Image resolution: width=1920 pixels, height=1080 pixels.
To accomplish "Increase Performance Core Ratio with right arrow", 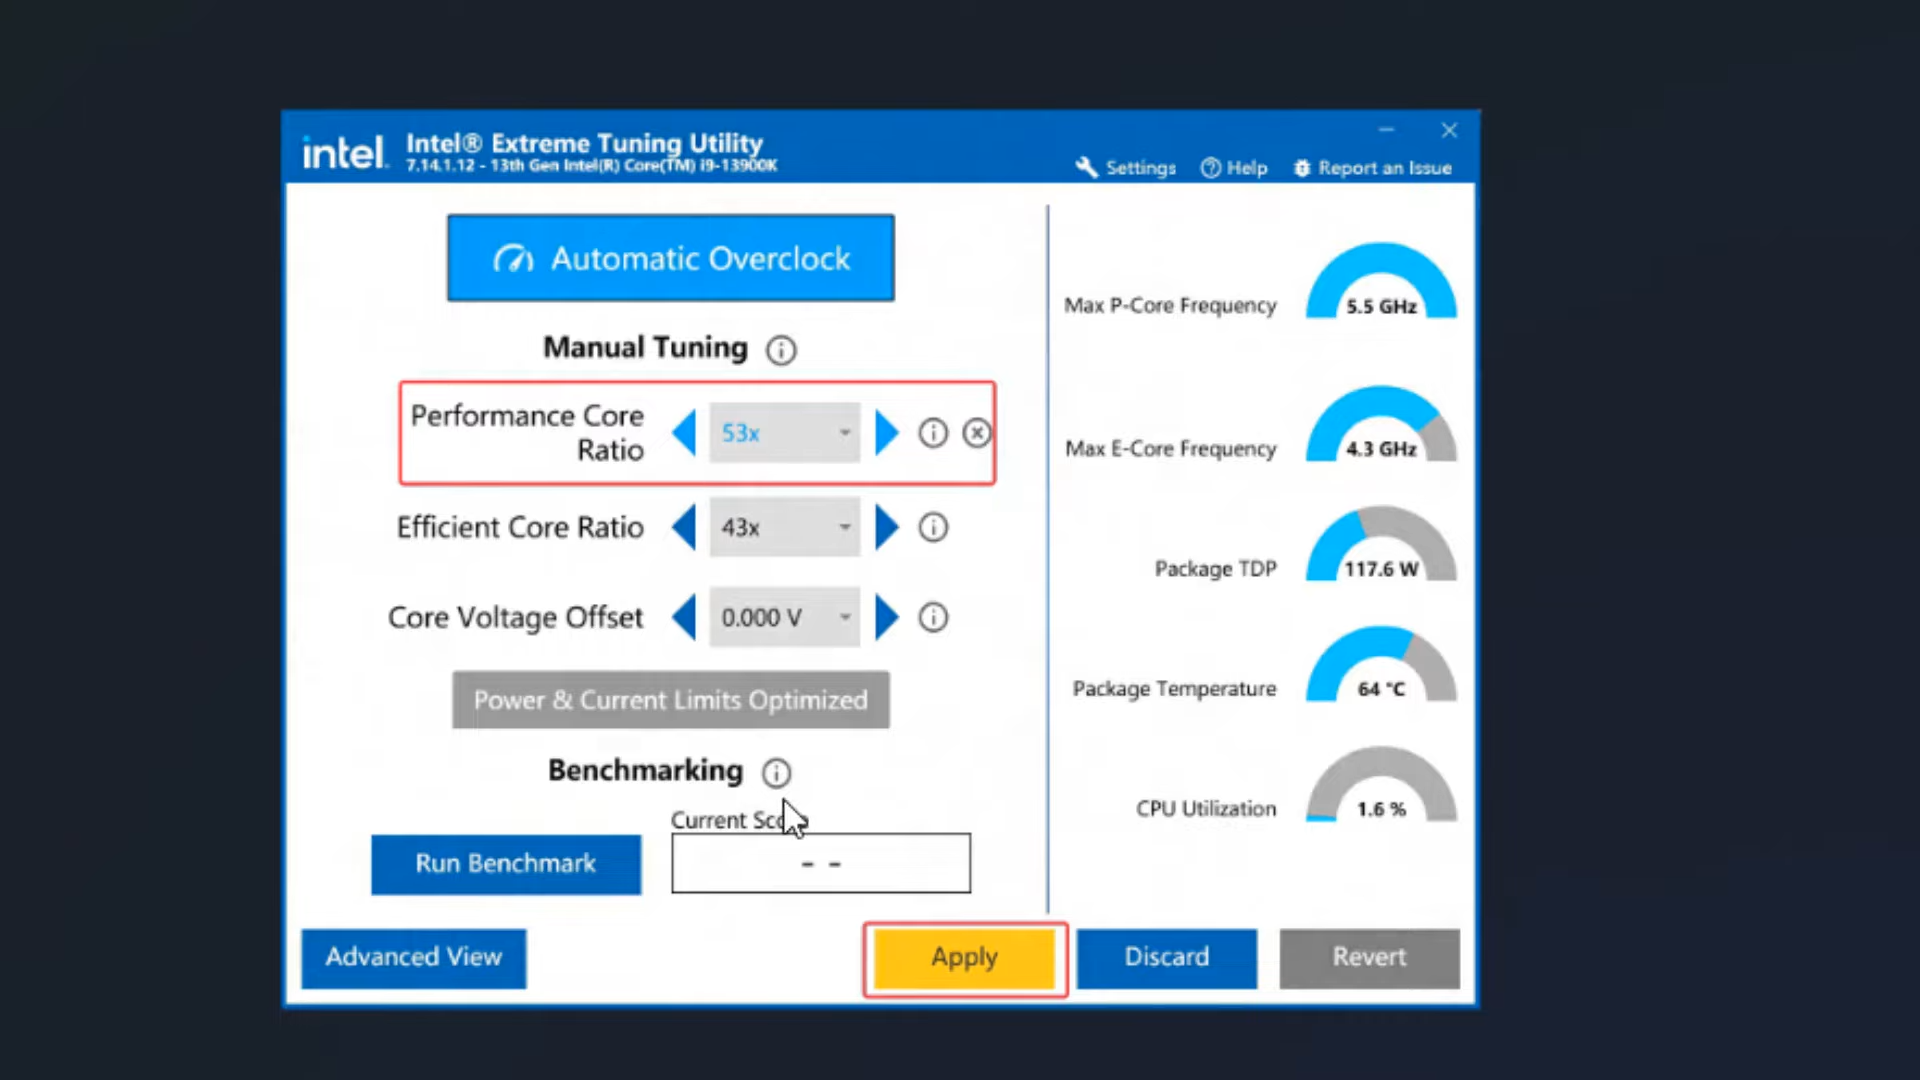I will (886, 433).
